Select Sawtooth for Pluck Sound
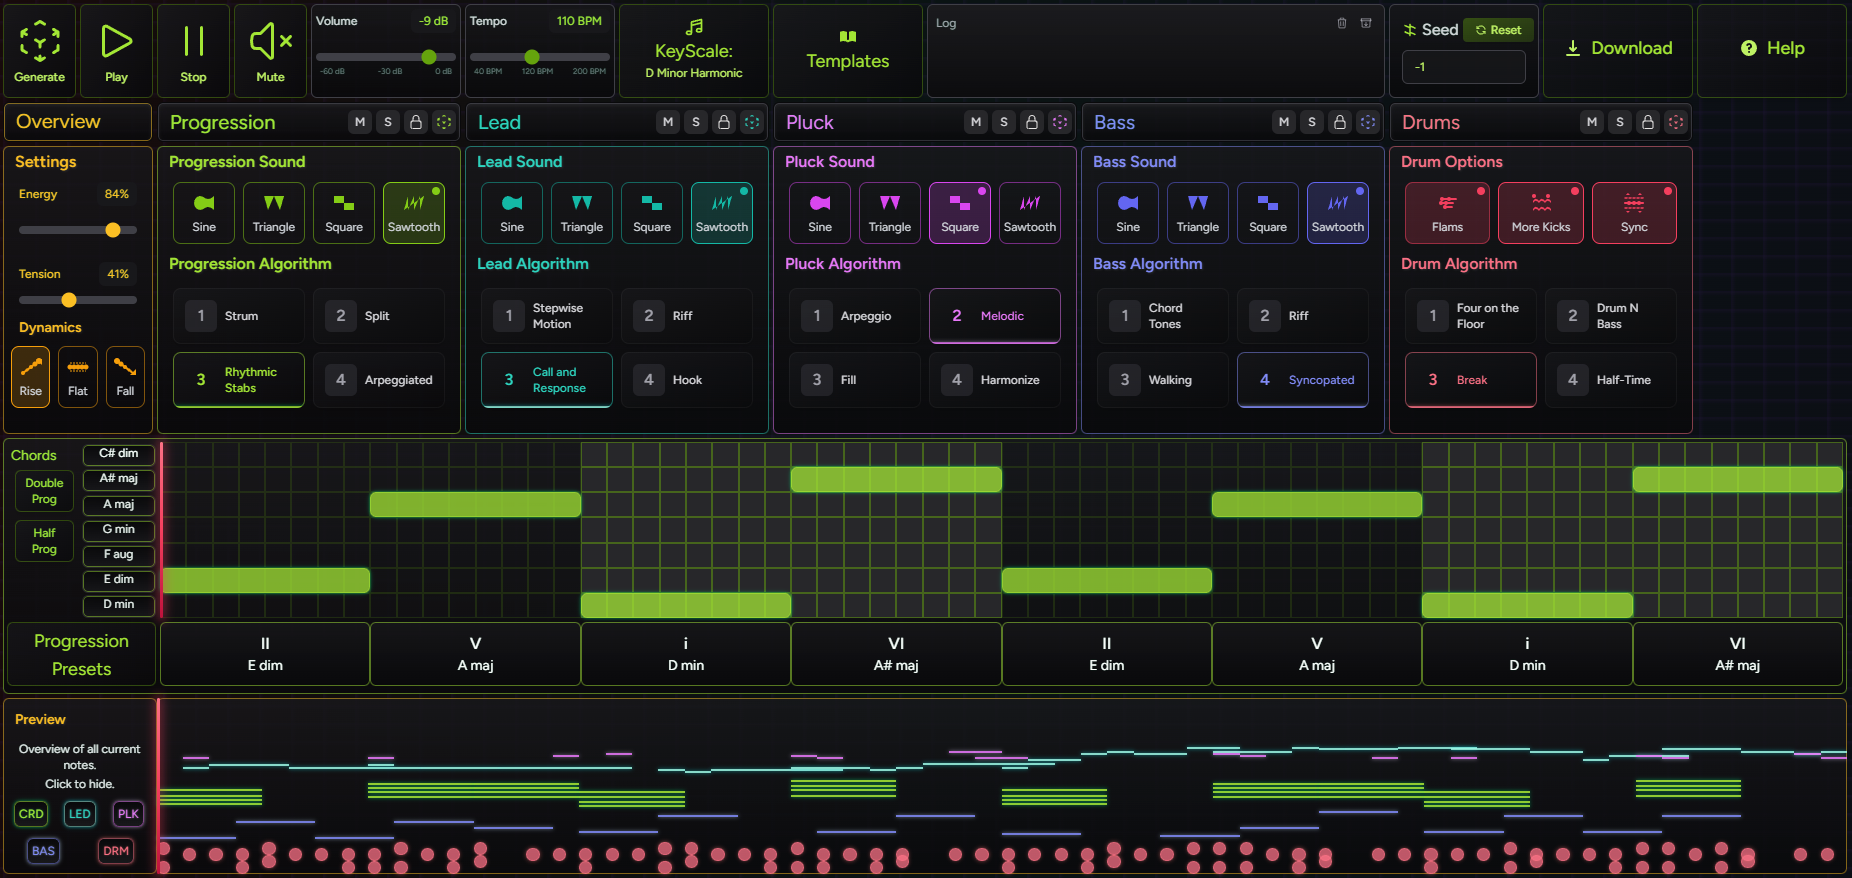The image size is (1852, 878). click(1030, 213)
